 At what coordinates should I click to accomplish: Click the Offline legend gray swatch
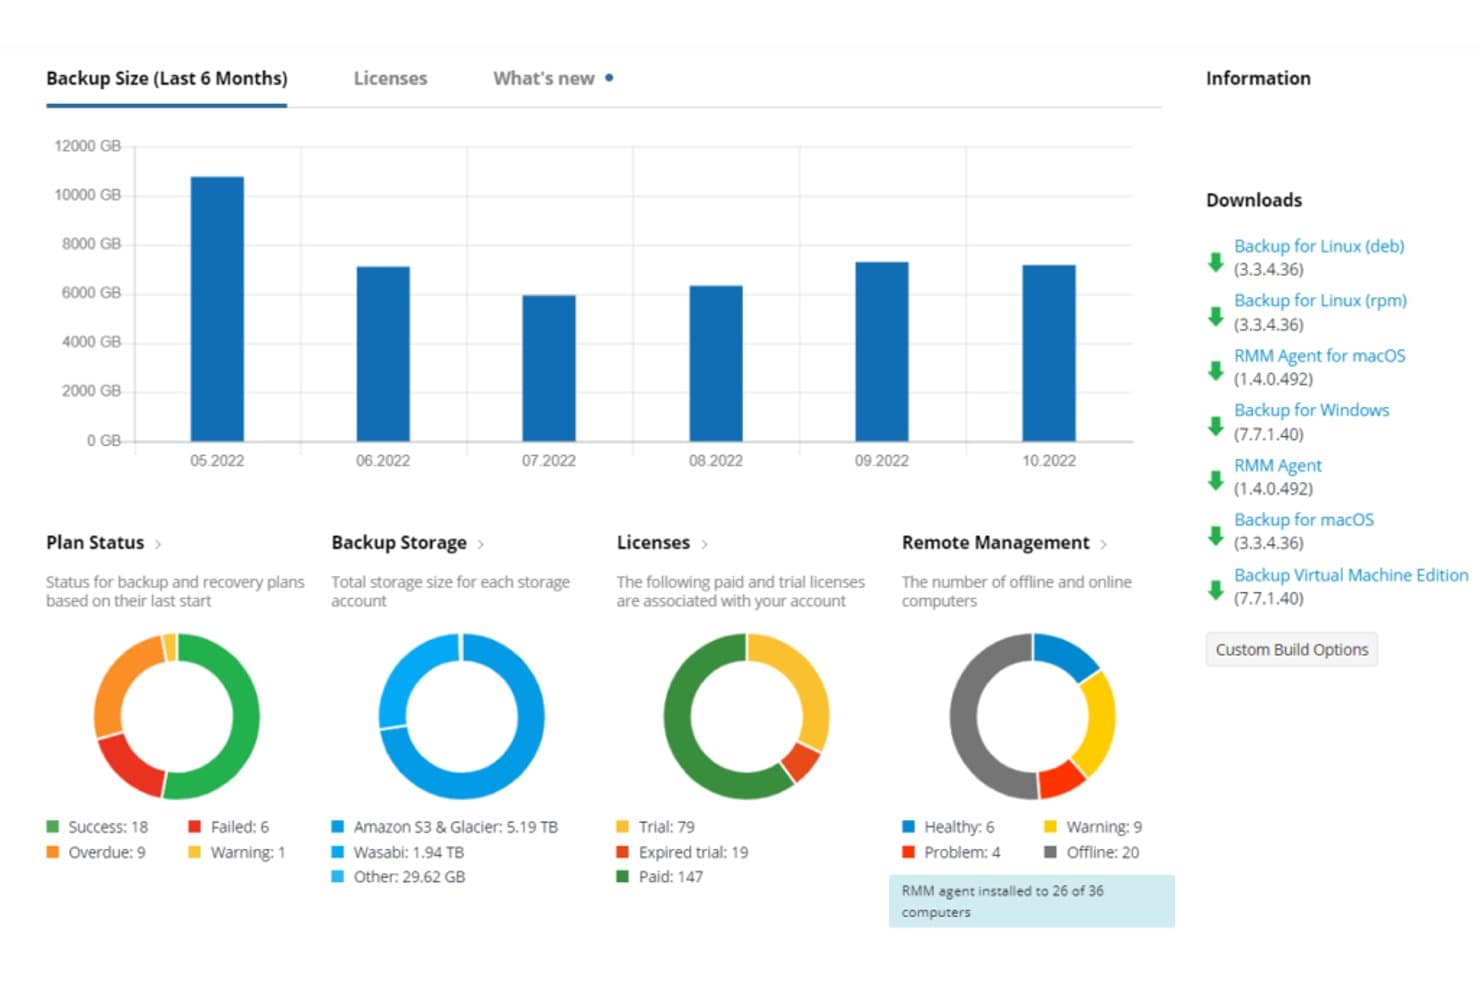pyautogui.click(x=1051, y=852)
